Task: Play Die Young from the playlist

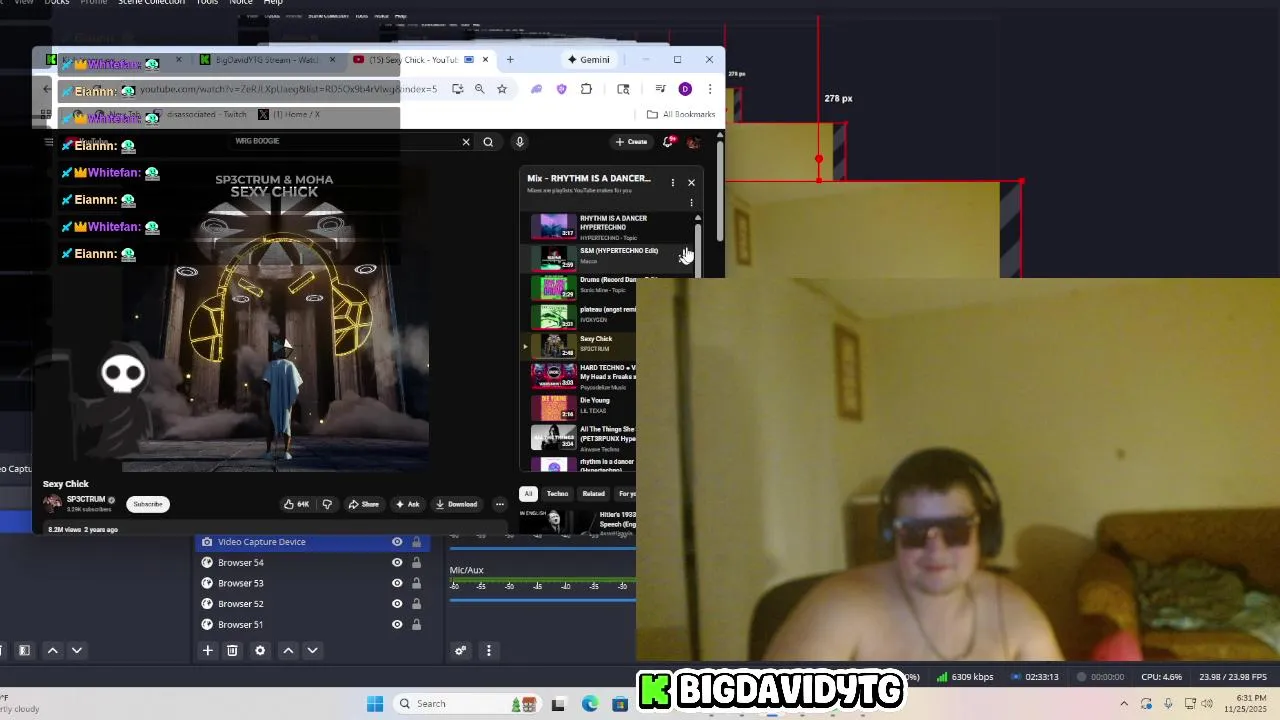Action: click(594, 401)
